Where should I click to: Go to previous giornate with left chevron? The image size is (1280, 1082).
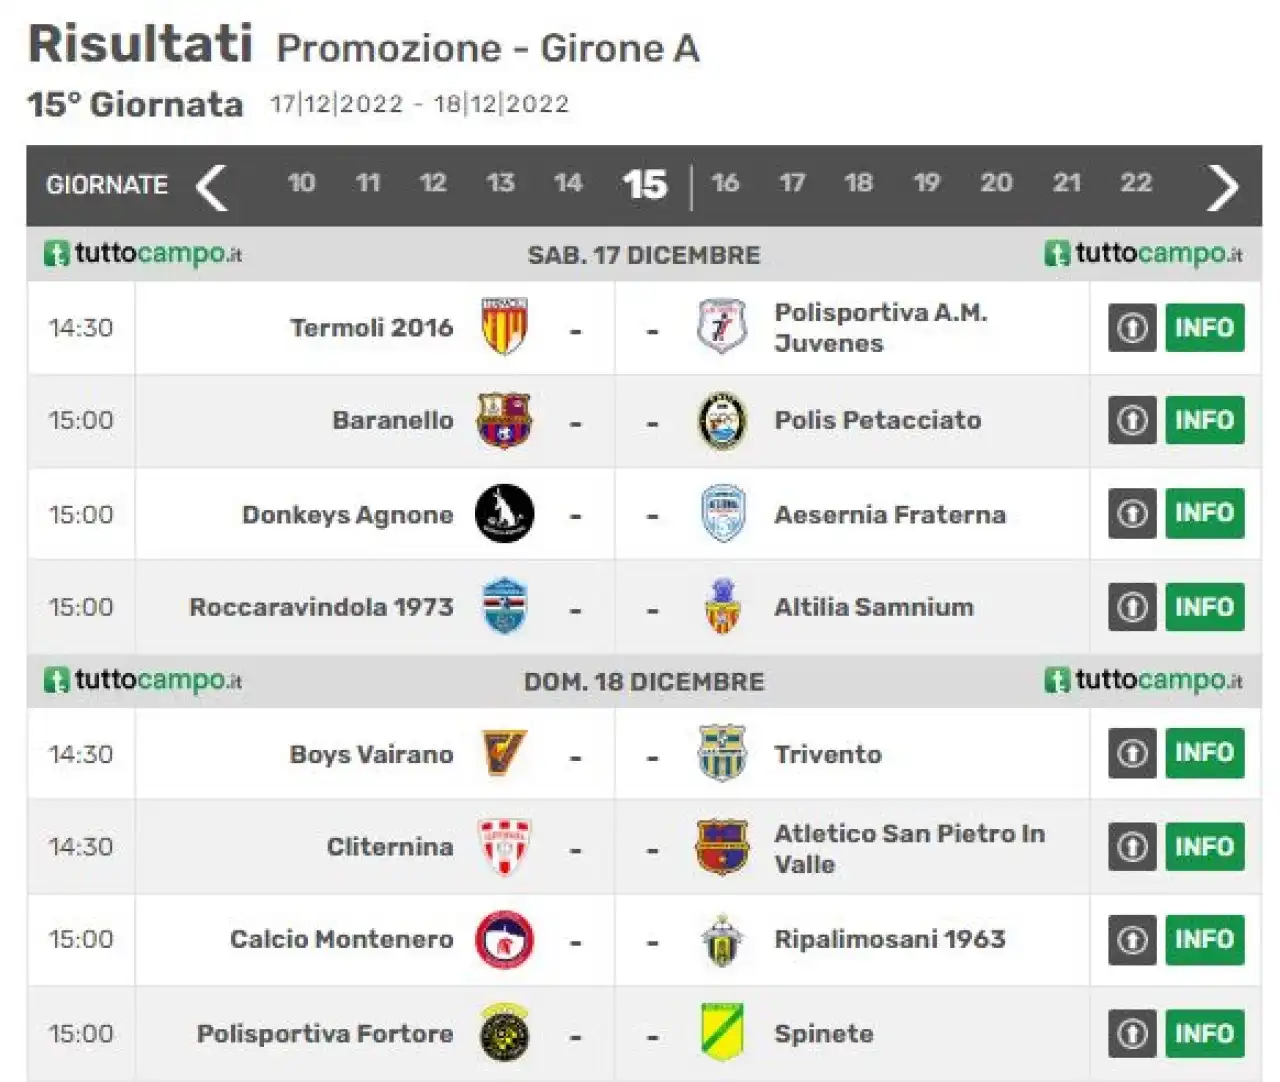[x=211, y=187]
